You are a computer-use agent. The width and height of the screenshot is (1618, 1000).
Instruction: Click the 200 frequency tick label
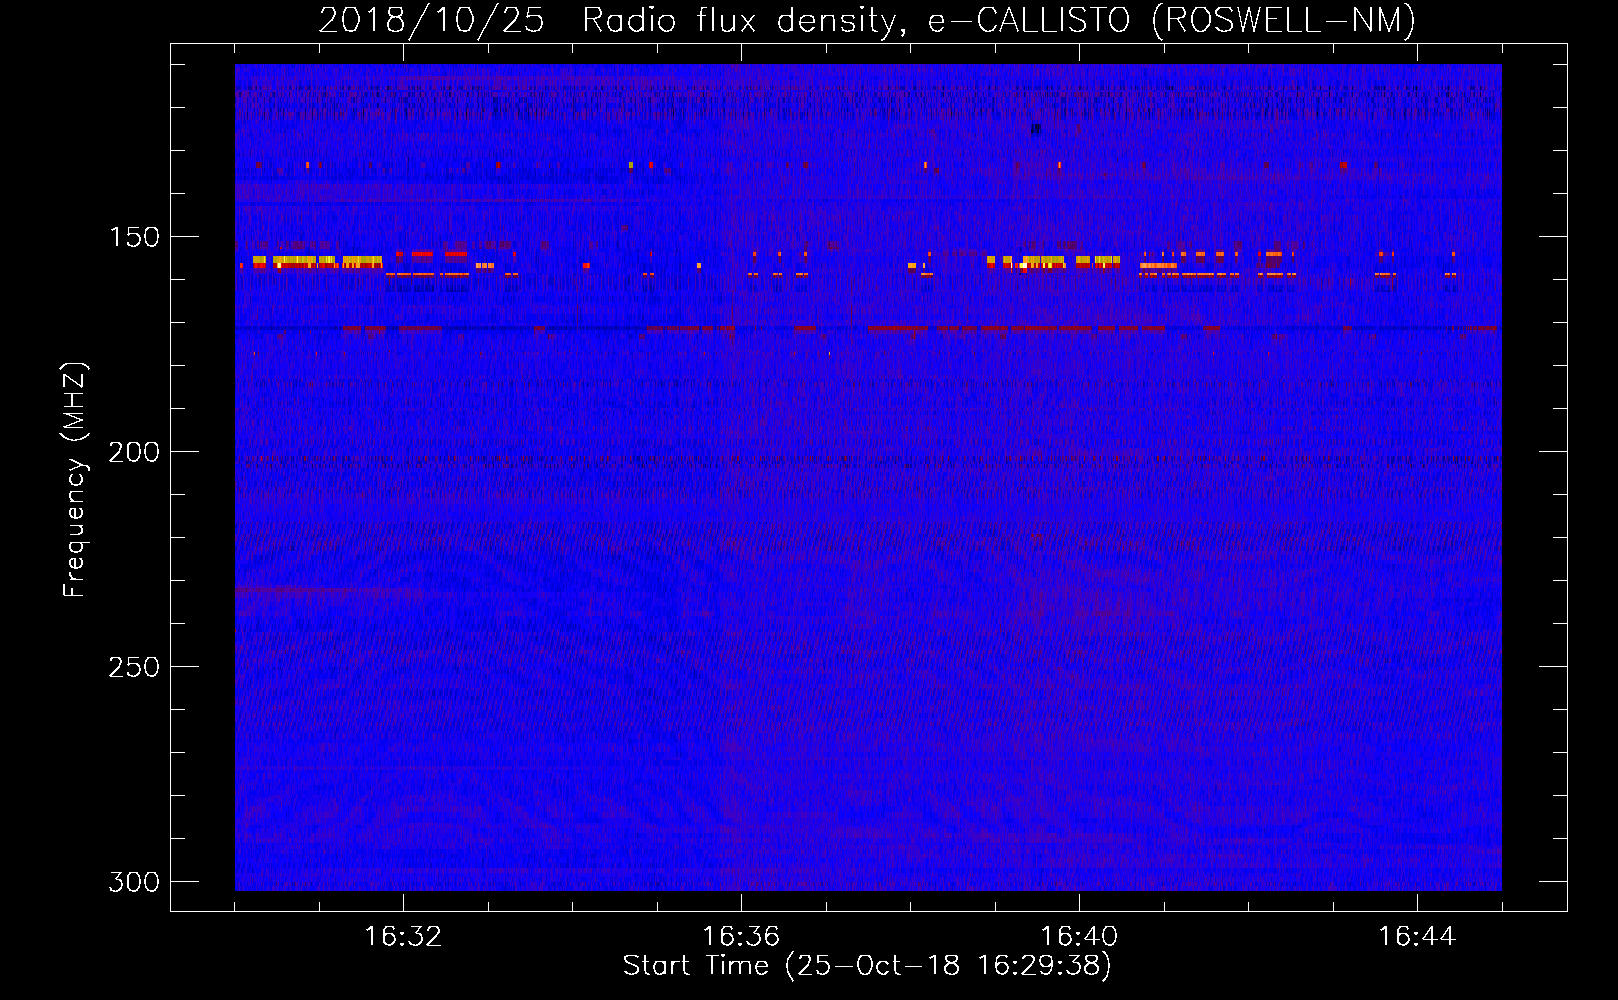134,452
